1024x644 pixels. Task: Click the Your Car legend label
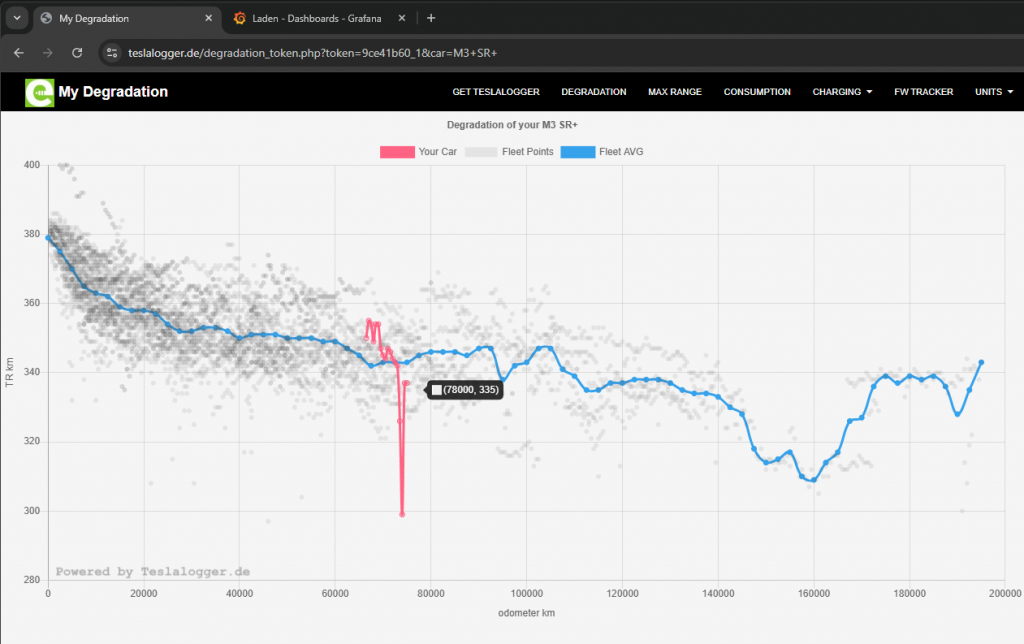(438, 152)
